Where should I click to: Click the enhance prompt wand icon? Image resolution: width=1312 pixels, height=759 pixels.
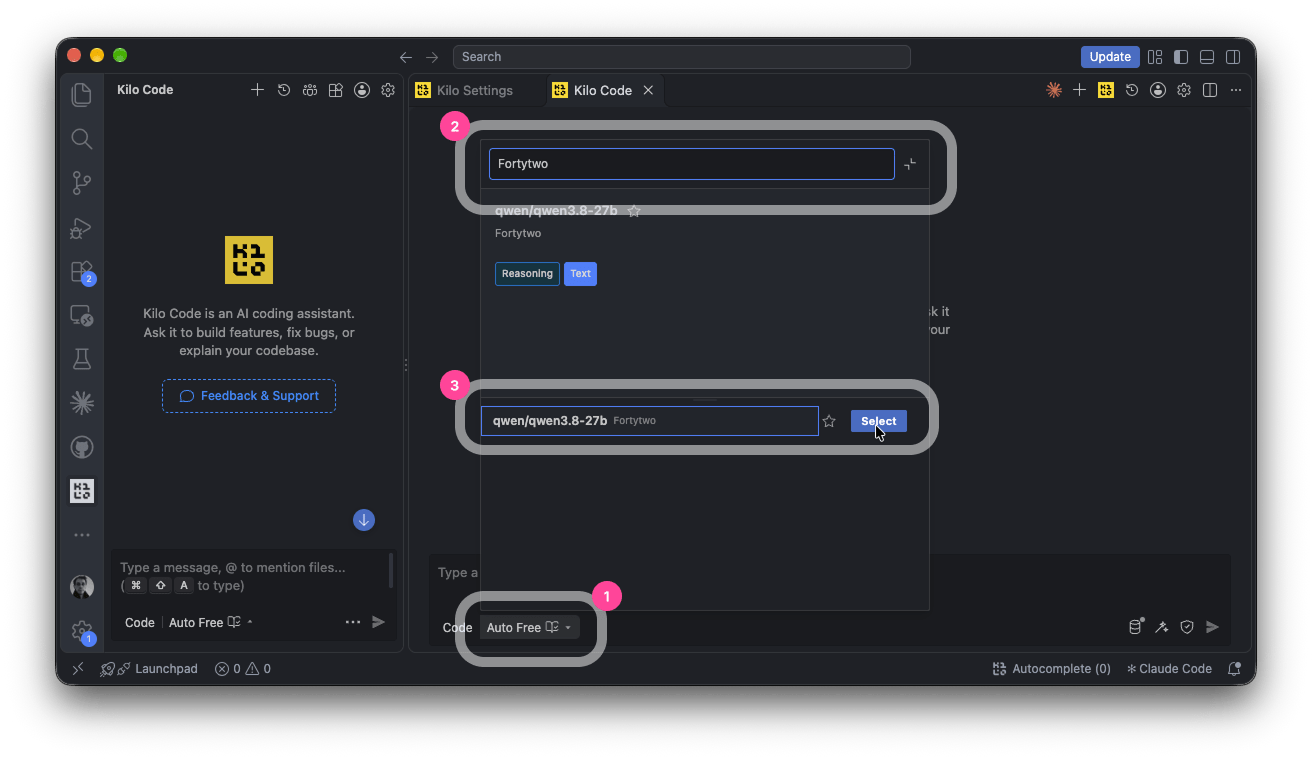point(1161,627)
